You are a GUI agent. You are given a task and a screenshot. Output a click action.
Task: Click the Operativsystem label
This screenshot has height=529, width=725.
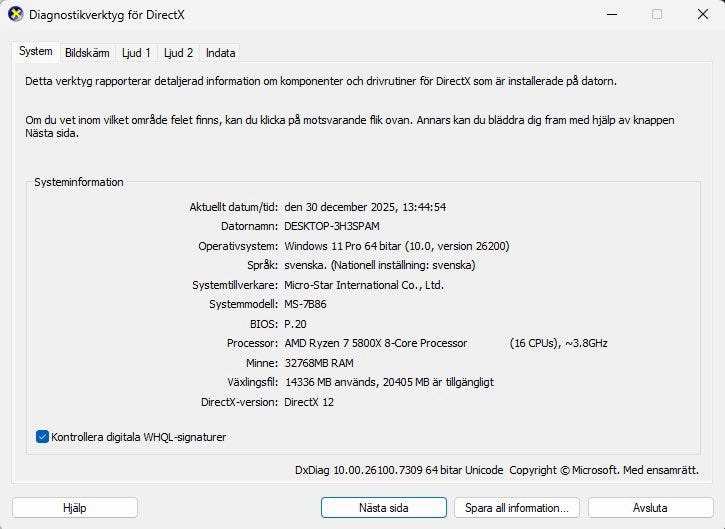[238, 246]
